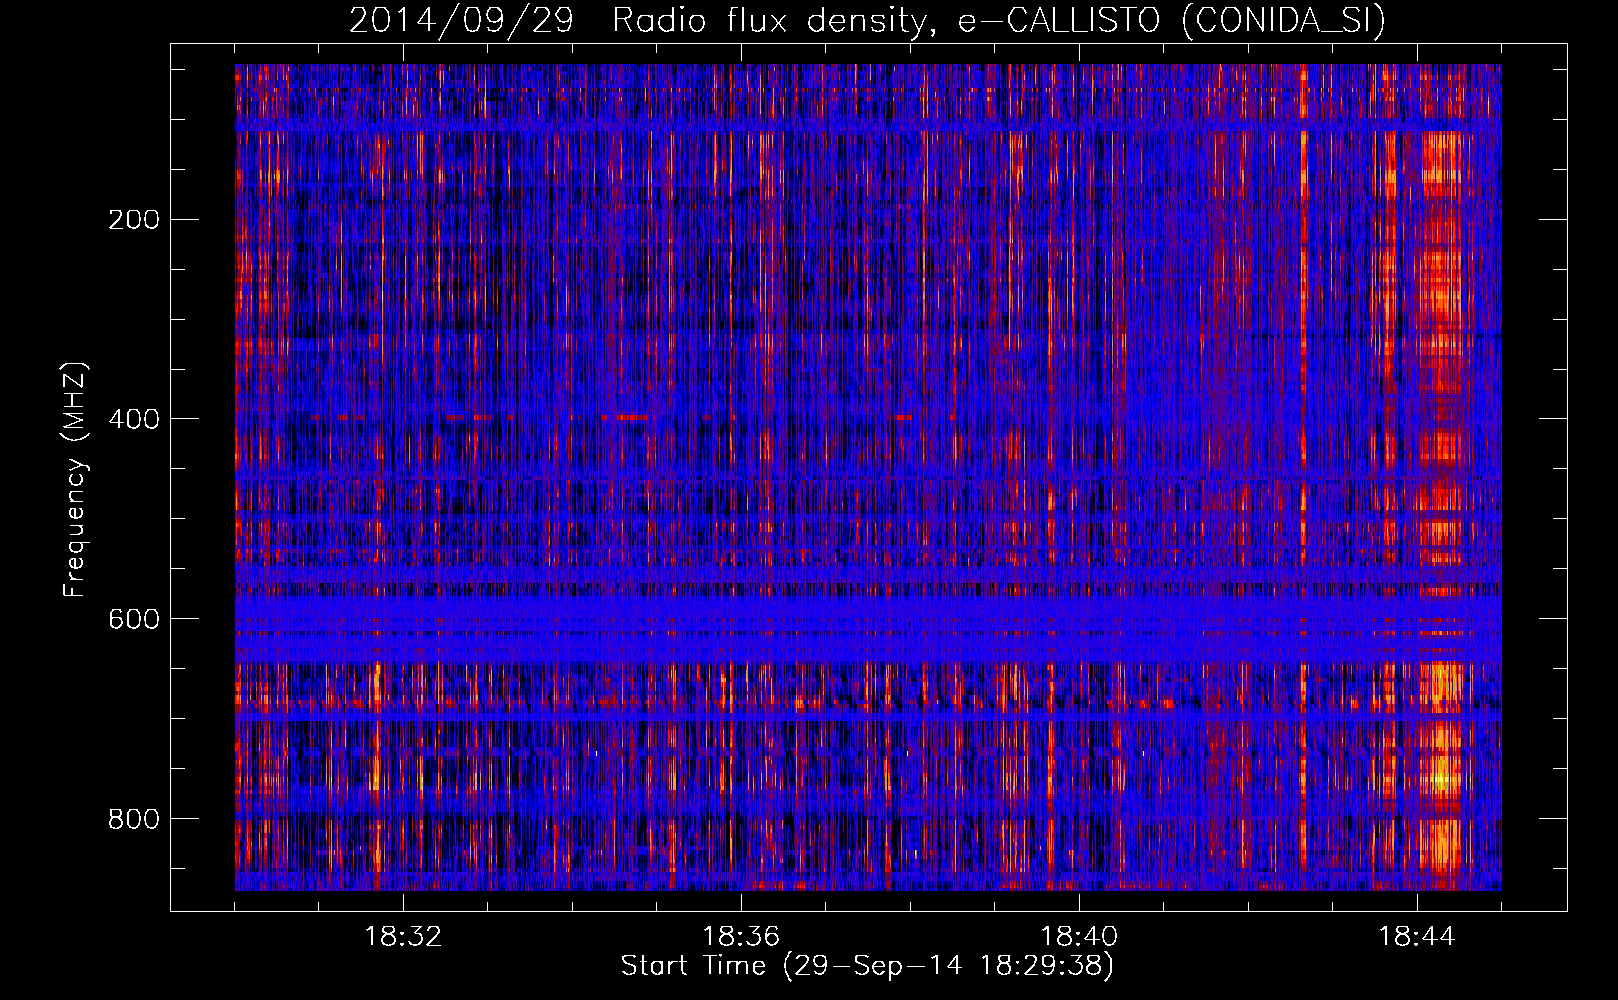Click the 'Frequency (MHZ)' axis label

pyautogui.click(x=75, y=480)
